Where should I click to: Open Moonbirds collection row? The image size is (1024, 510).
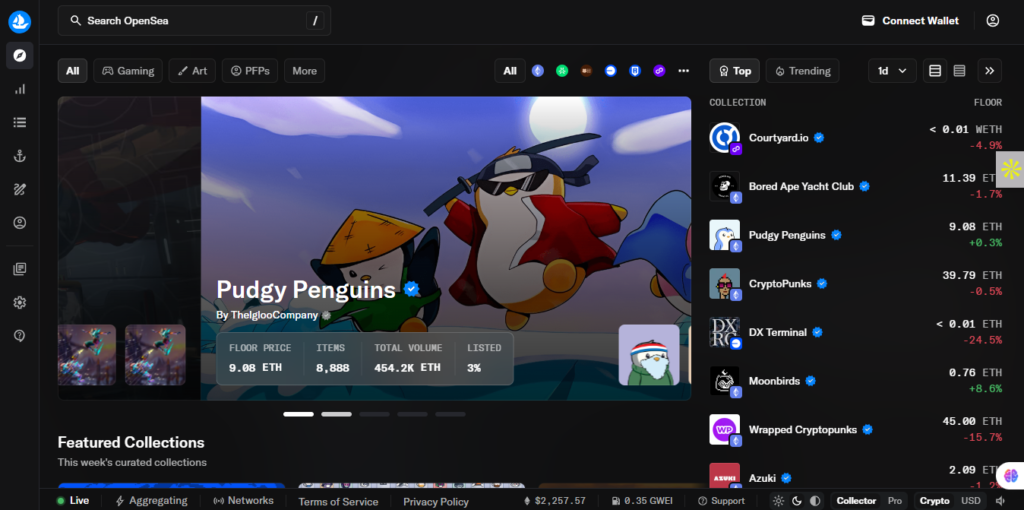pyautogui.click(x=856, y=381)
